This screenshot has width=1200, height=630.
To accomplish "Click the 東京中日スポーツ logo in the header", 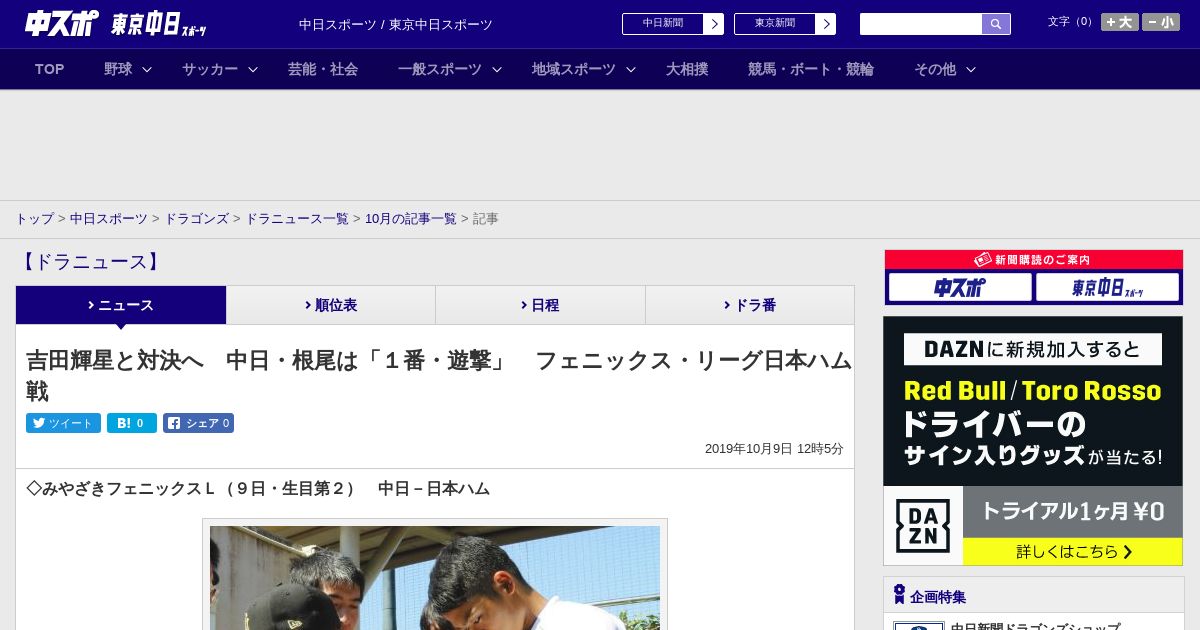I will point(159,24).
